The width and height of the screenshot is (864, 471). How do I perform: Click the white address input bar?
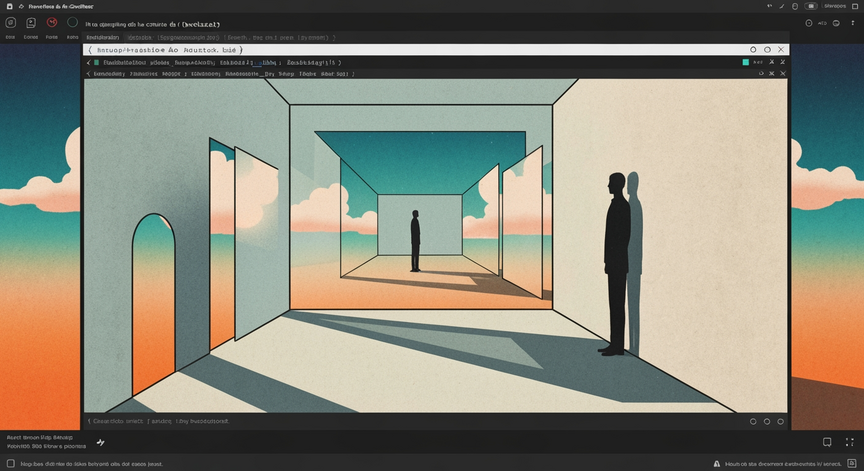(436, 50)
